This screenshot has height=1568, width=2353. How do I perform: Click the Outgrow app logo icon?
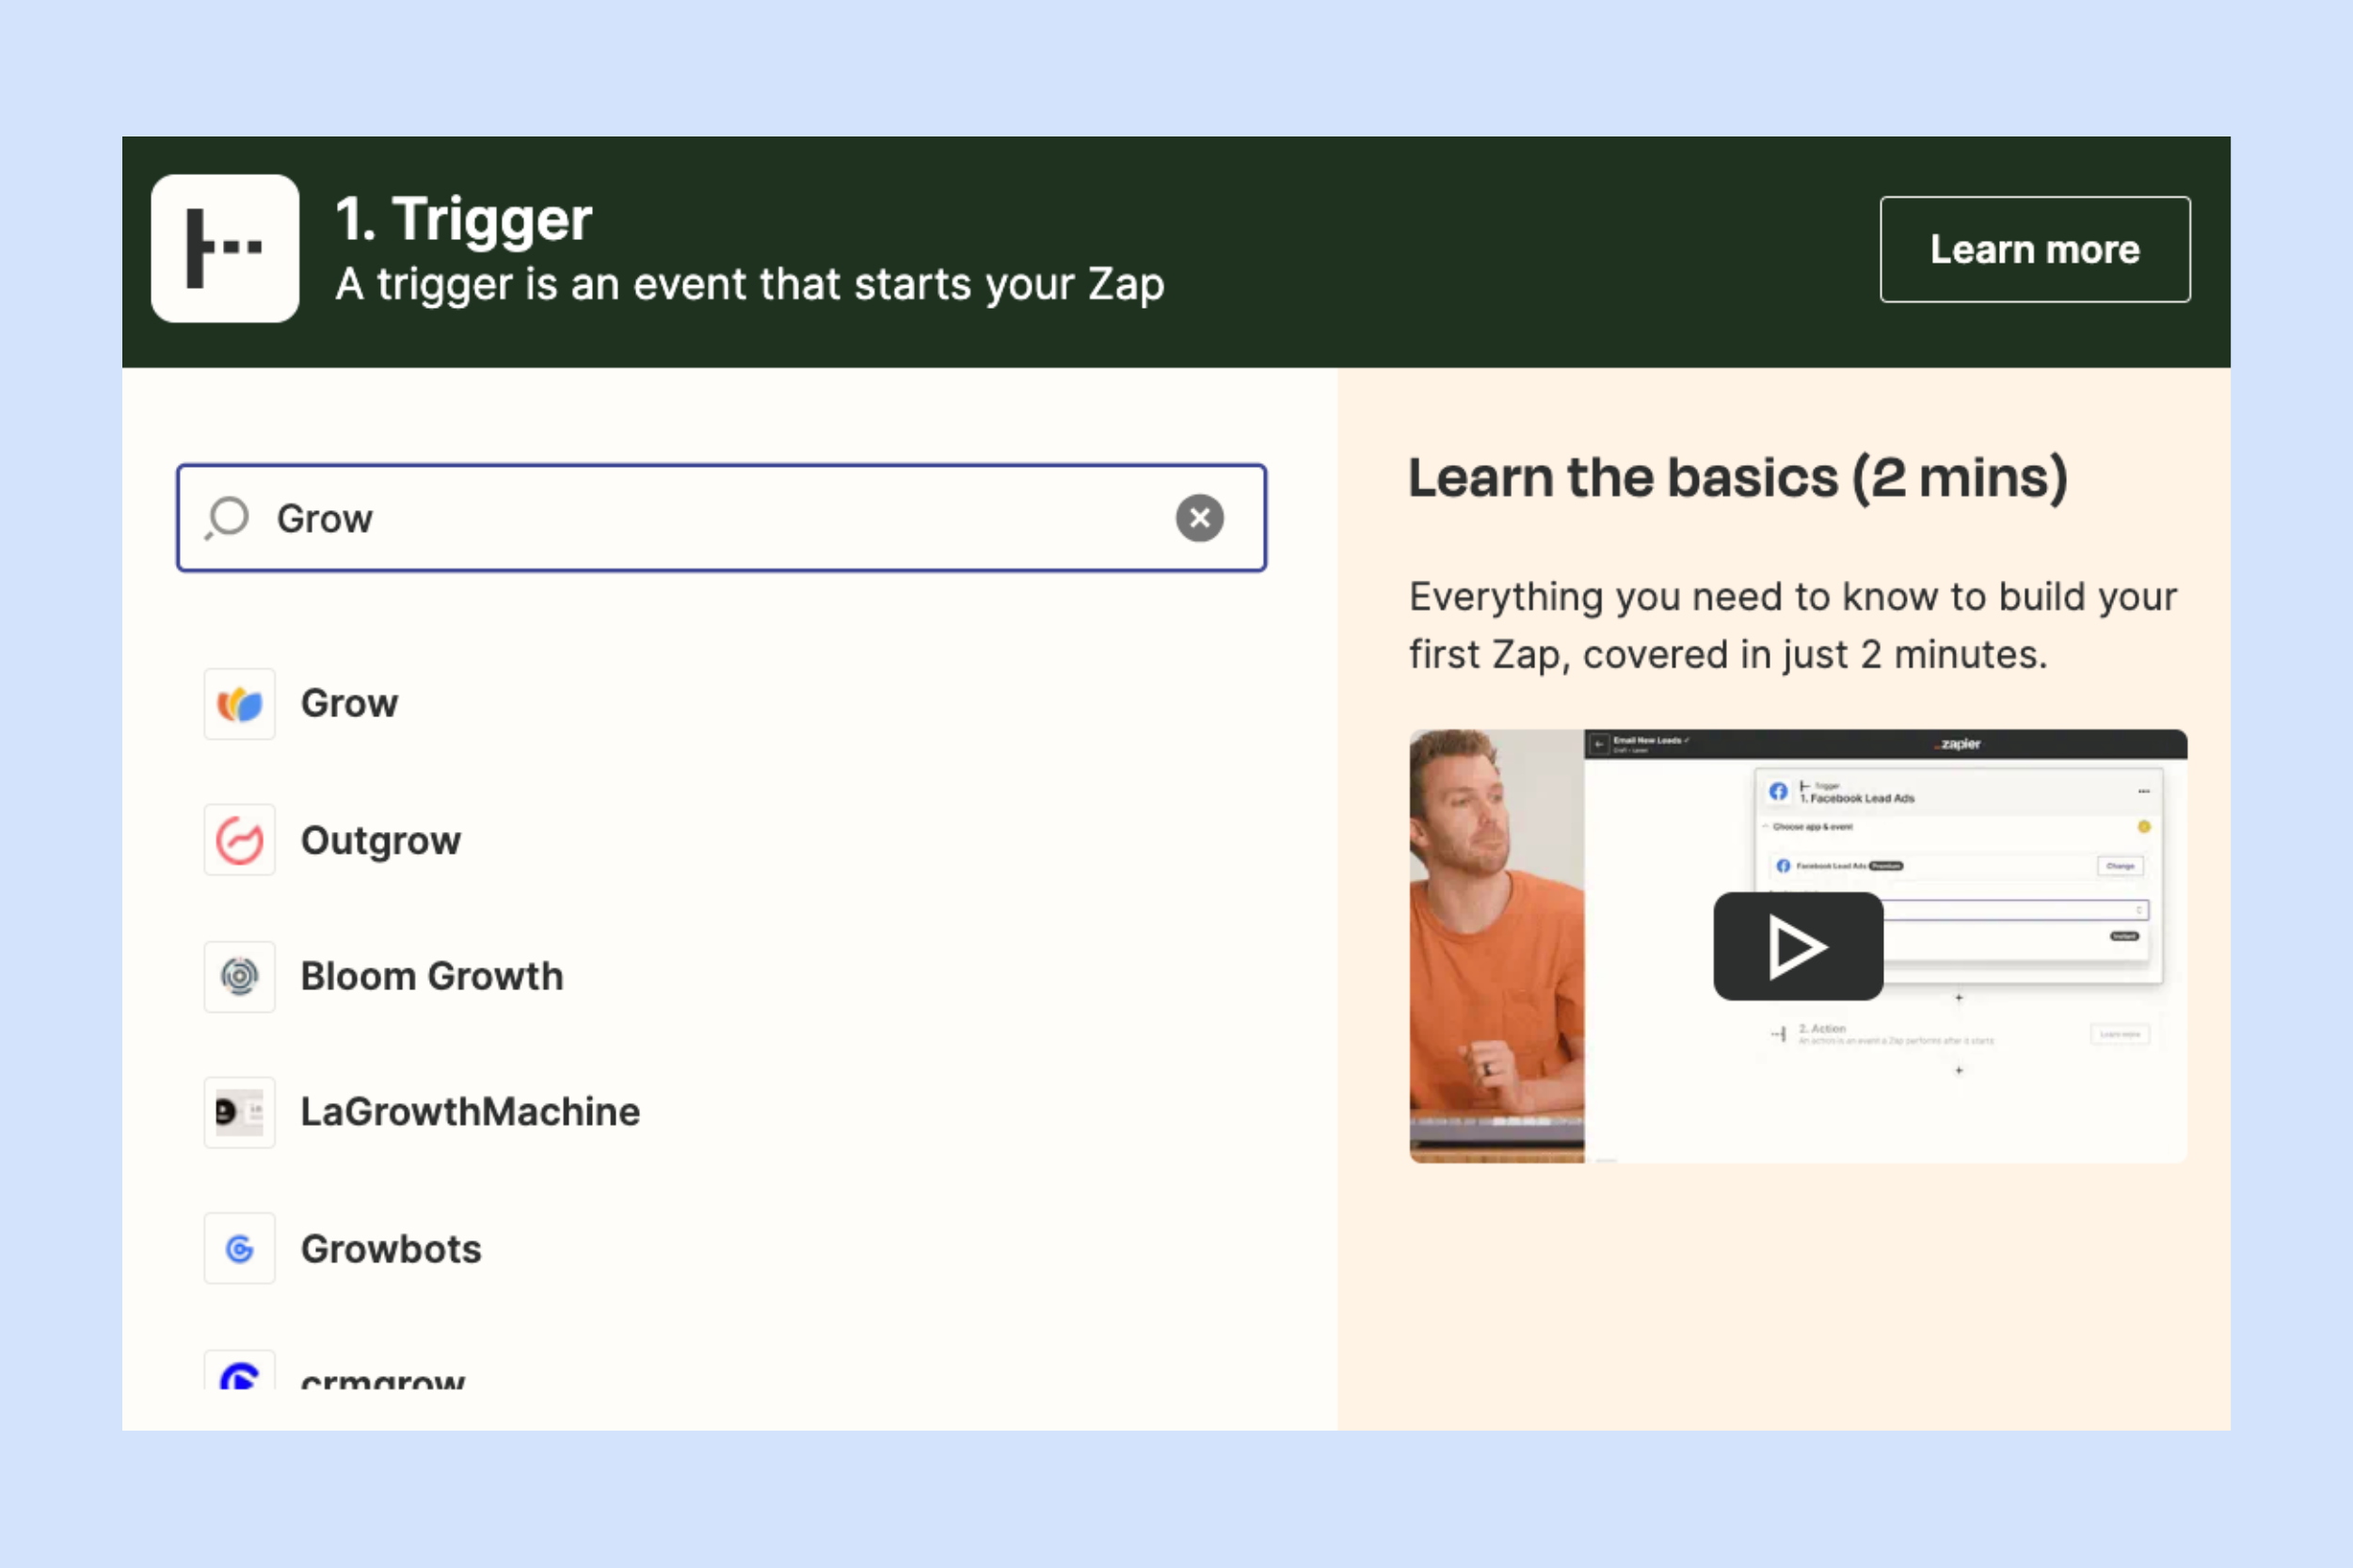240,840
